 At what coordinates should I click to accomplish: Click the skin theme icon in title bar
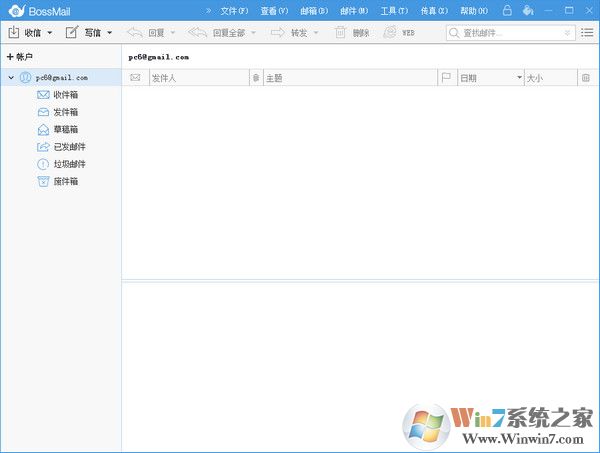click(528, 10)
